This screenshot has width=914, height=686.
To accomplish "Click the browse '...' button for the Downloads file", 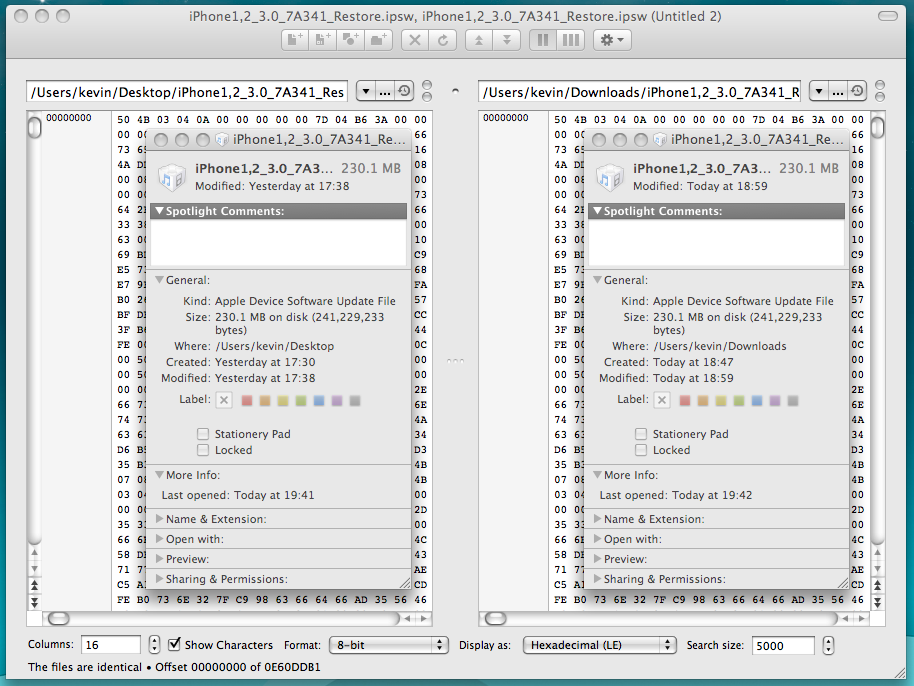I will 838,92.
